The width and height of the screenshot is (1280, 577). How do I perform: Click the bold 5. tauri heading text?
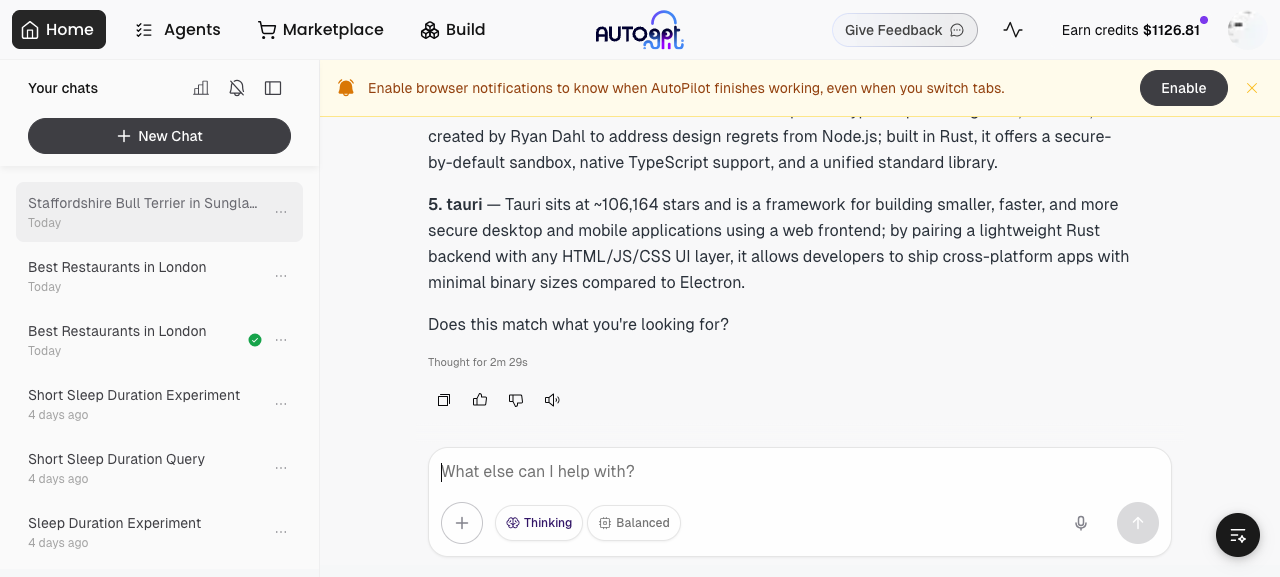click(455, 204)
